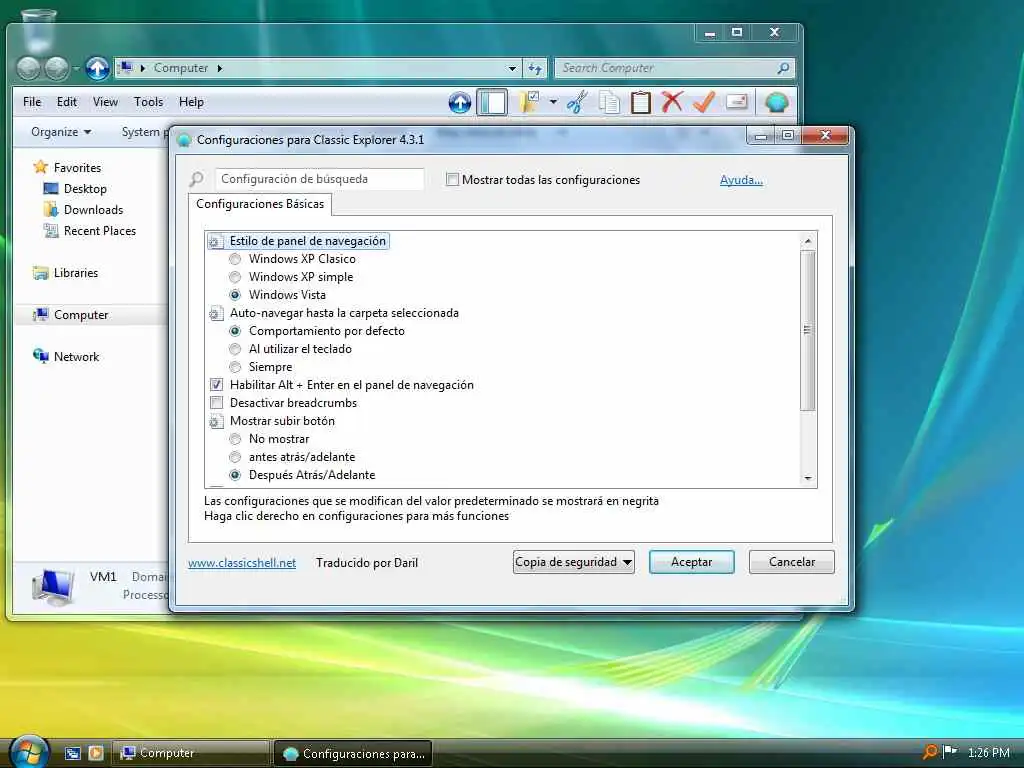Click the Forward navigation button in Explorer

[x=57, y=68]
